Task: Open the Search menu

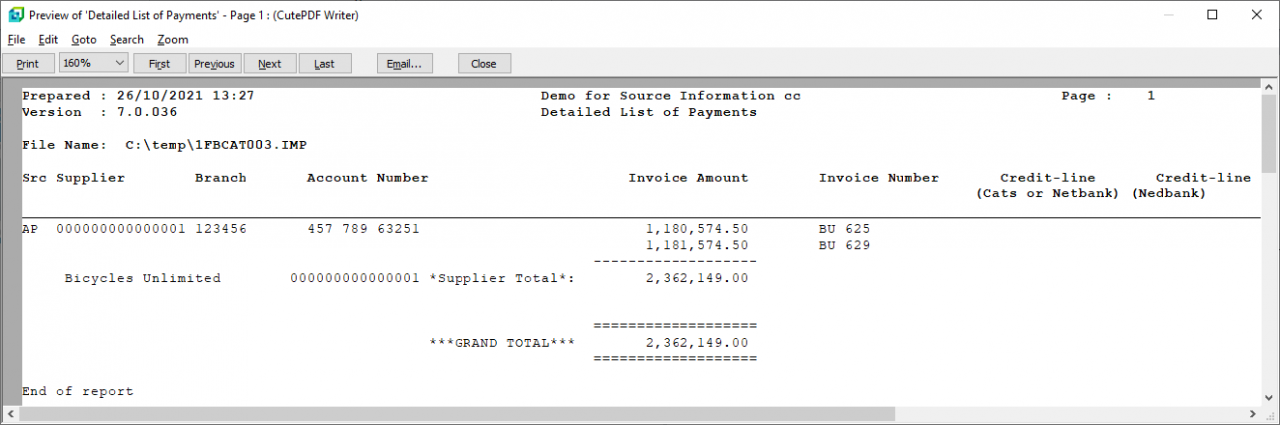Action: [127, 40]
